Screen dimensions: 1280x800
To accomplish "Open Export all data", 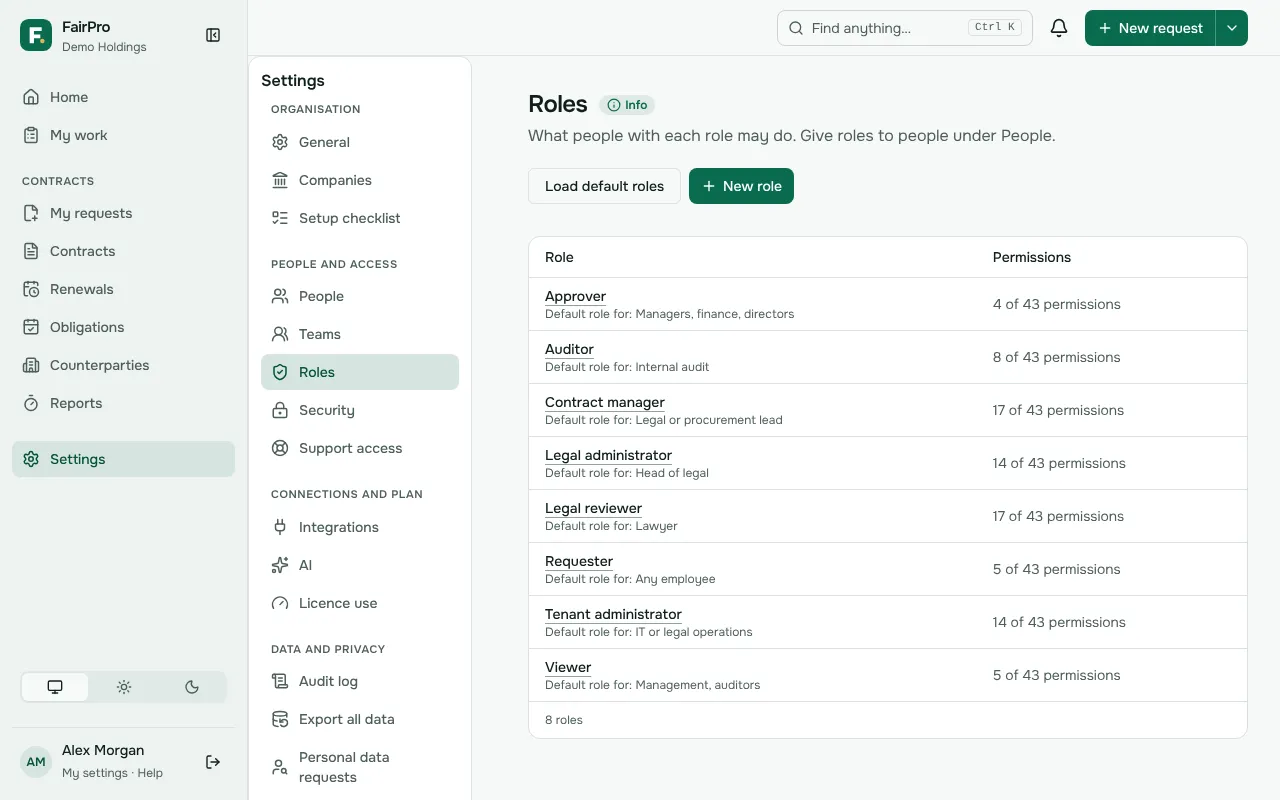I will (x=360, y=719).
